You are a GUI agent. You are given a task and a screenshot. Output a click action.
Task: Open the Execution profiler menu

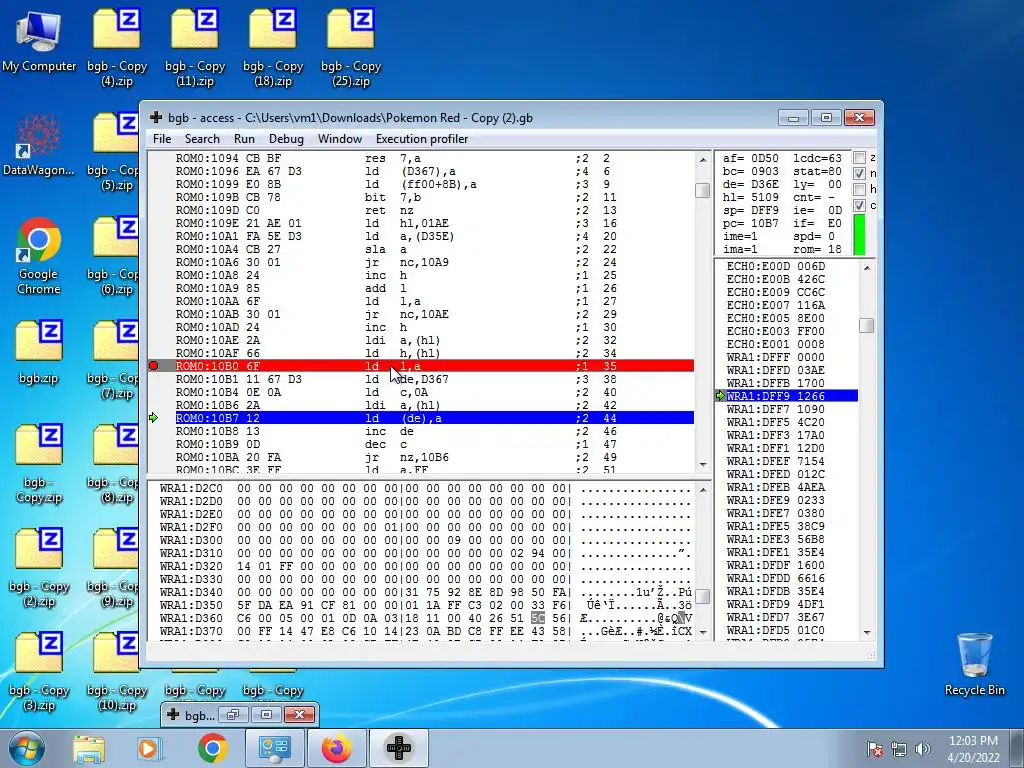tap(422, 138)
